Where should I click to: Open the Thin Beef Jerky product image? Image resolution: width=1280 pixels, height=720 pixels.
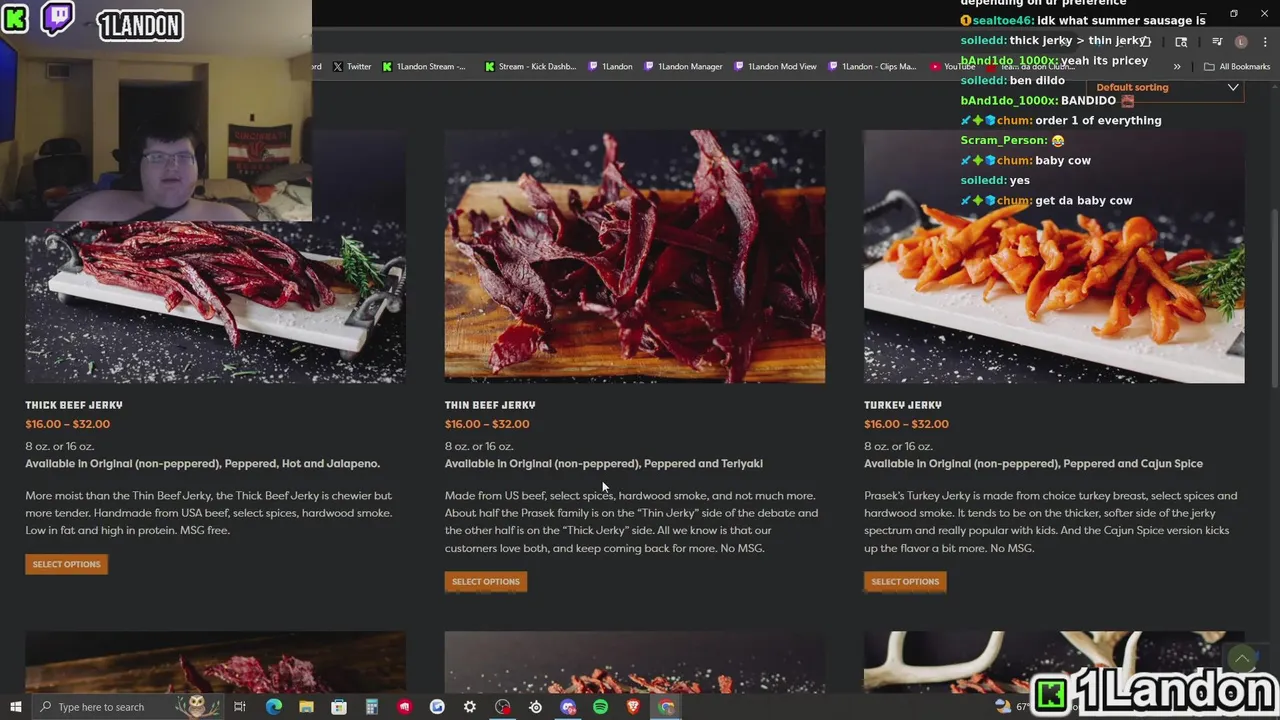pos(635,256)
